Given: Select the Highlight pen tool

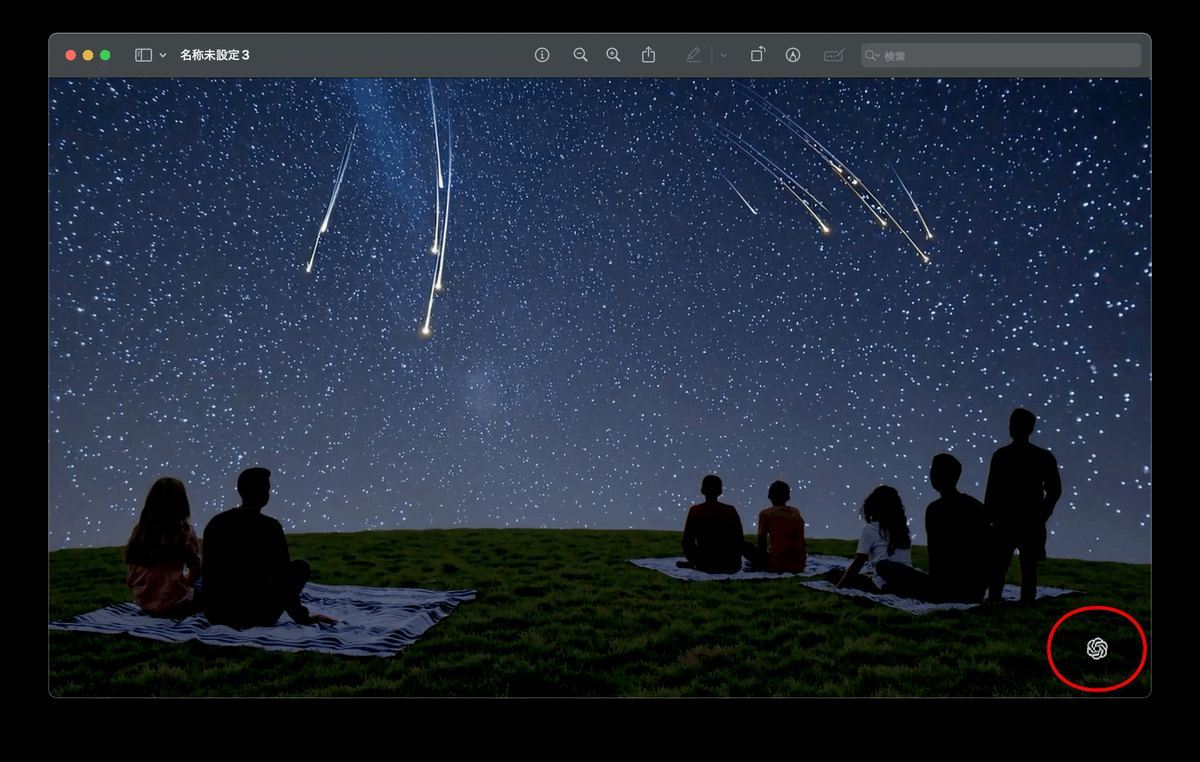Looking at the screenshot, I should [x=694, y=55].
